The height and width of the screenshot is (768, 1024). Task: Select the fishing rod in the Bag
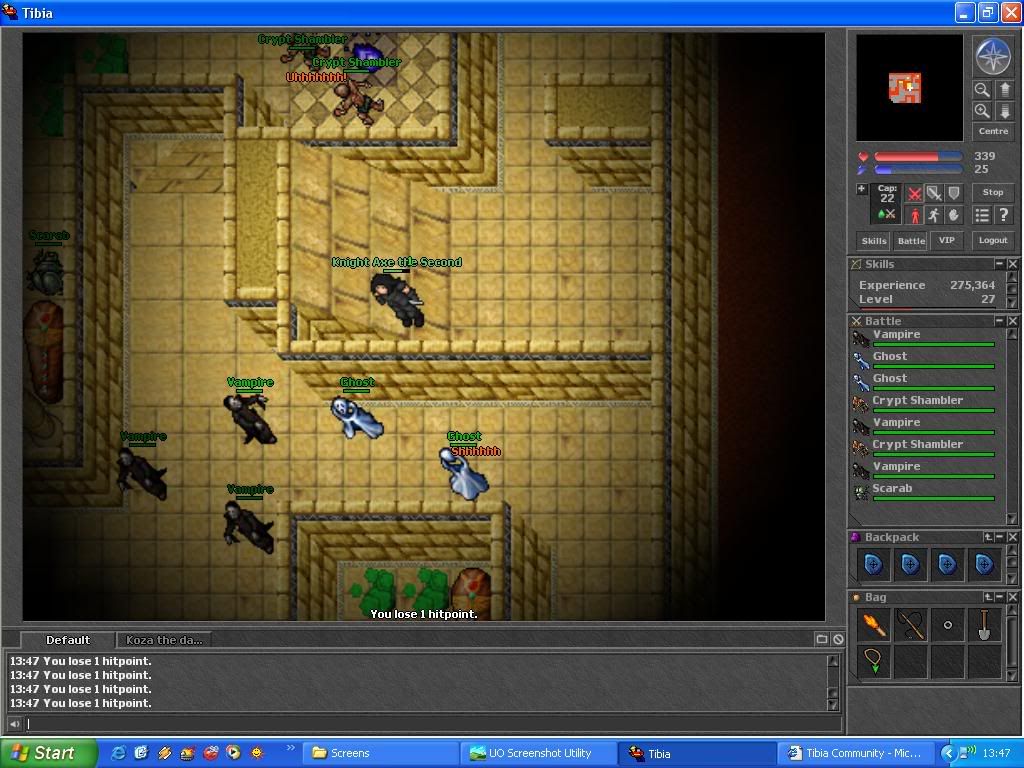pos(910,625)
